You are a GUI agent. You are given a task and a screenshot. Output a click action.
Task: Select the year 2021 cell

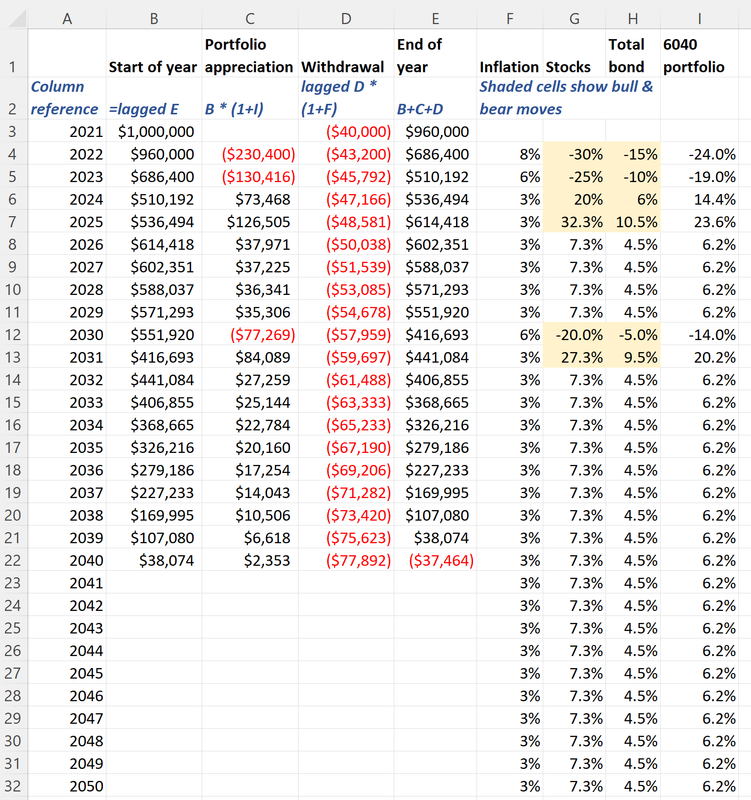click(67, 132)
